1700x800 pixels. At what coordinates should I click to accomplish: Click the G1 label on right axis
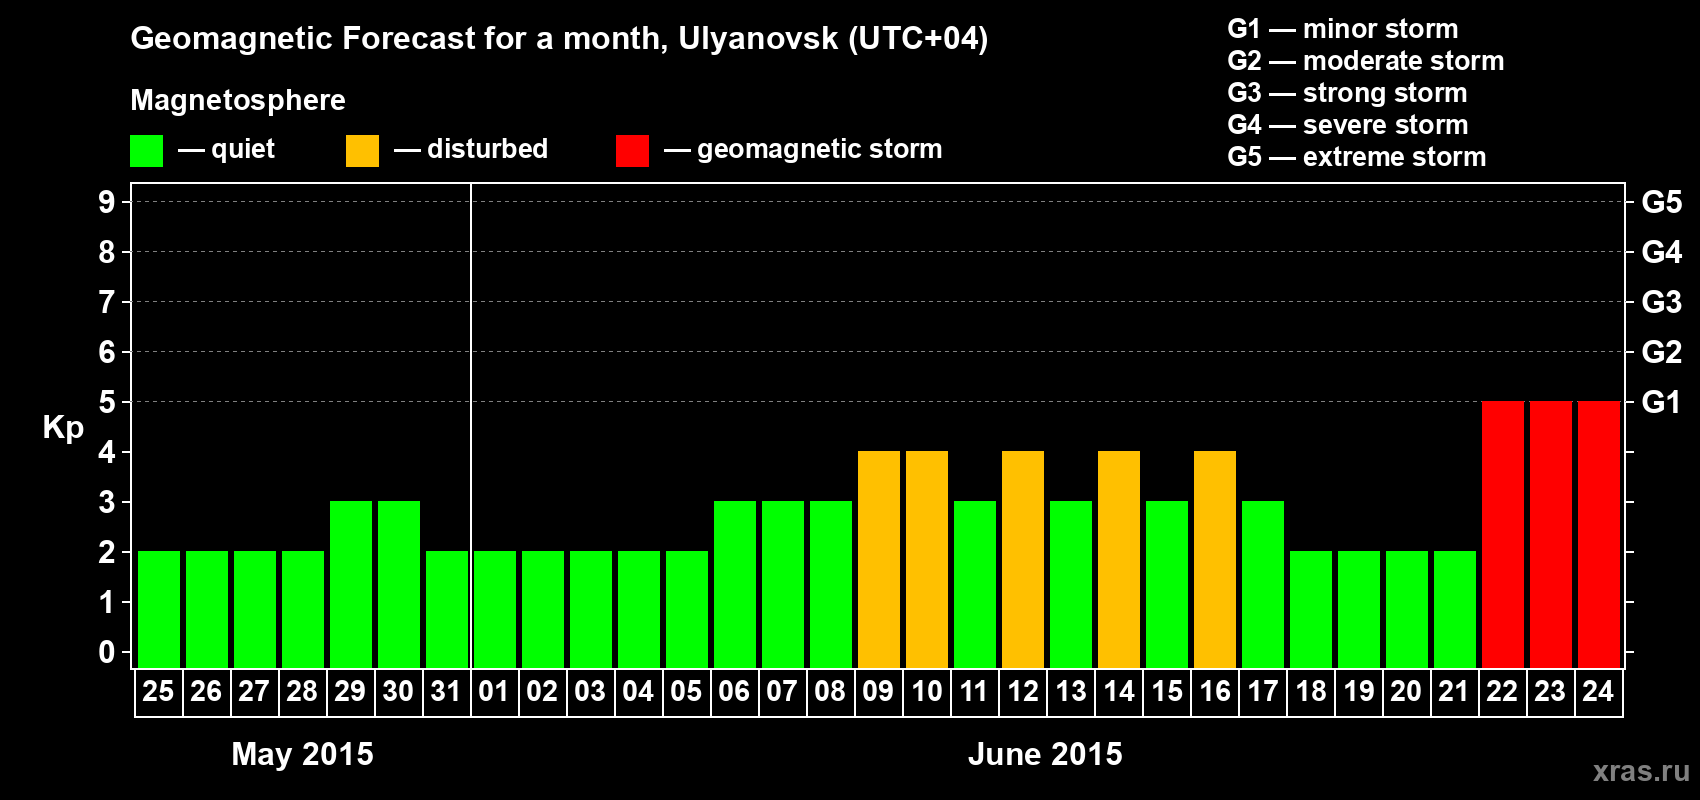(1661, 402)
